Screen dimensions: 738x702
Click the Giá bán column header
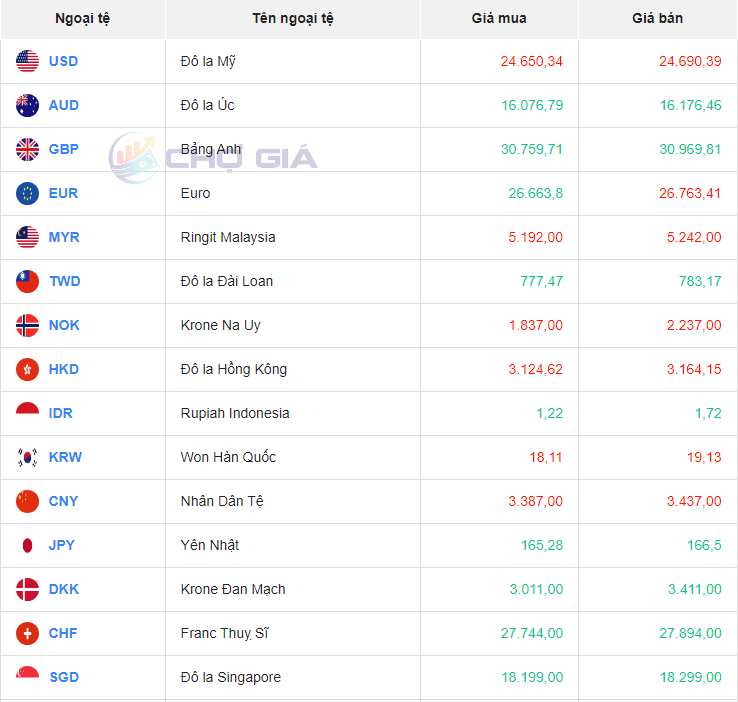[x=657, y=18]
